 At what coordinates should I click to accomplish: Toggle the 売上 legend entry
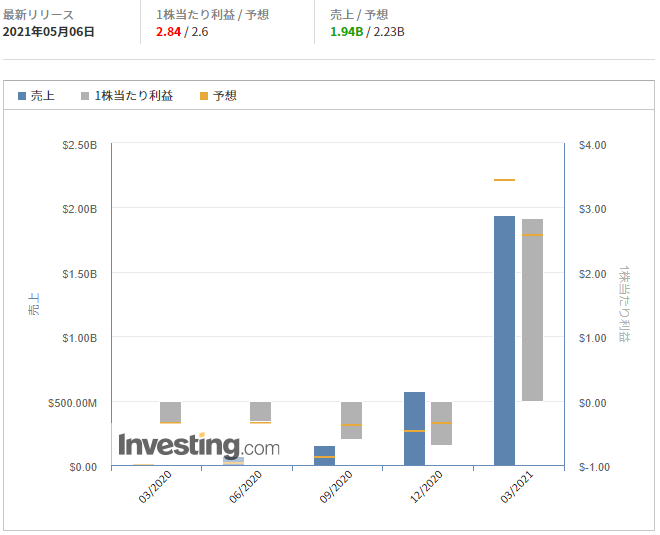tap(36, 96)
